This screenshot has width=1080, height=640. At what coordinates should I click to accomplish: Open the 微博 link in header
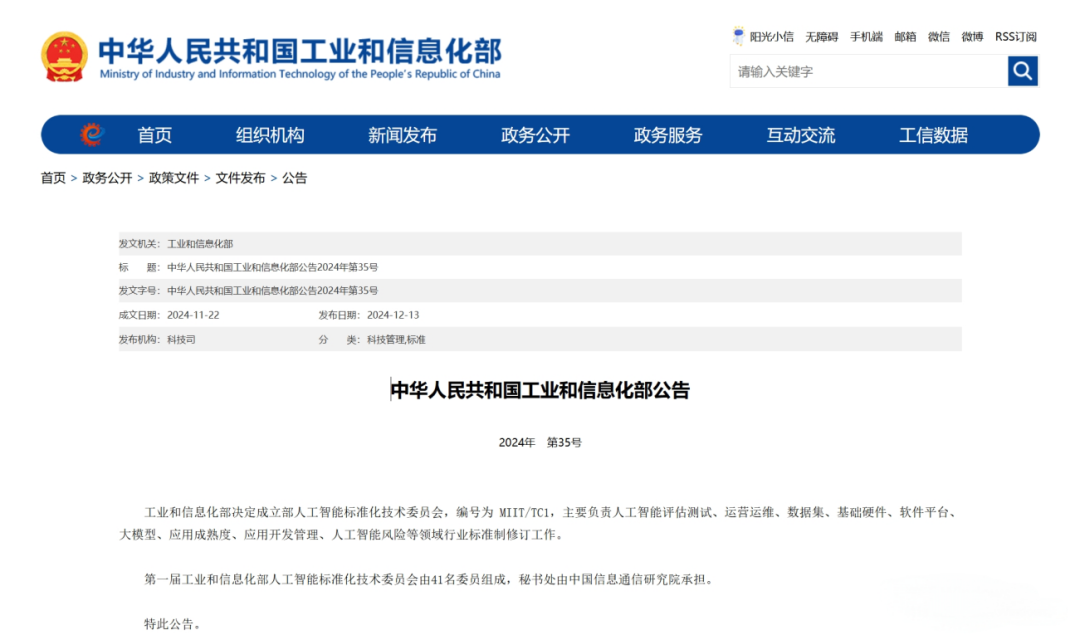pos(973,37)
